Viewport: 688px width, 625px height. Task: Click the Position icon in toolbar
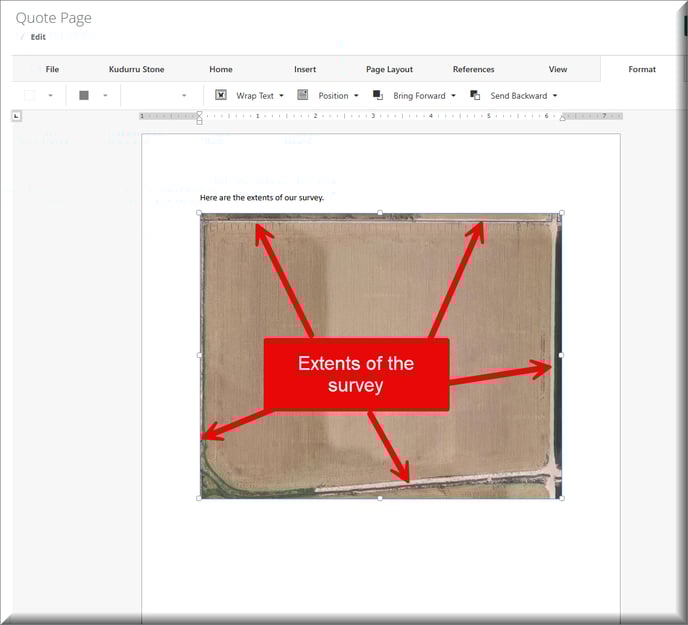coord(303,95)
